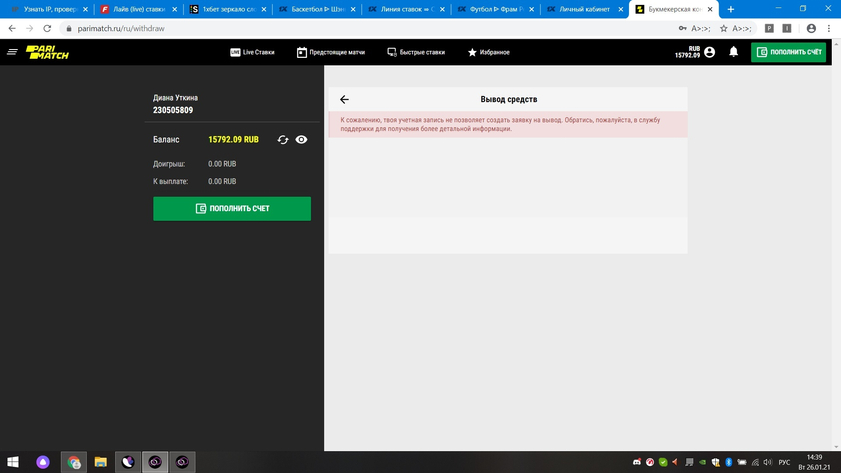Click the name Диана Уткина
Screen dimensions: 841x473
pos(175,98)
